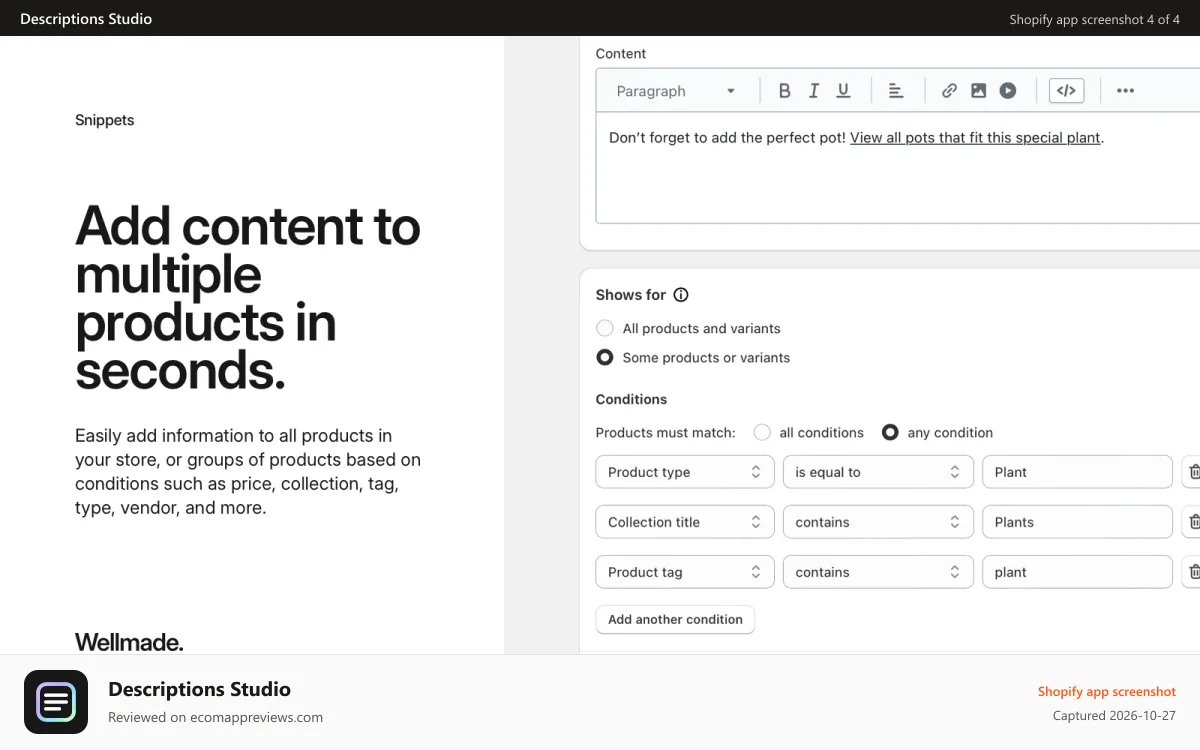Click the info icon beside Shows for

[x=681, y=295]
